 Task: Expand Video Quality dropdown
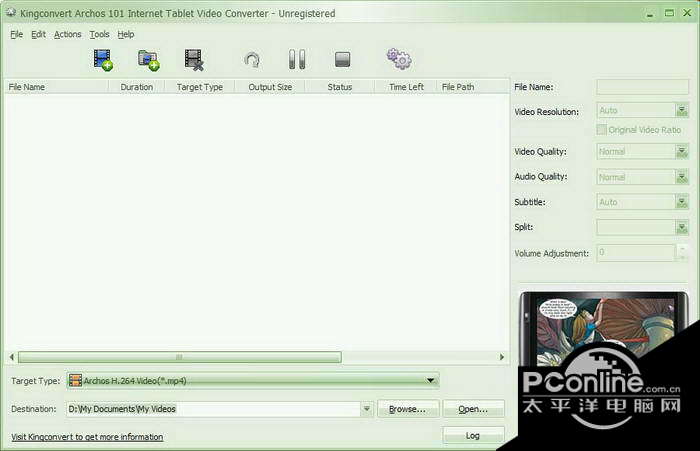681,152
